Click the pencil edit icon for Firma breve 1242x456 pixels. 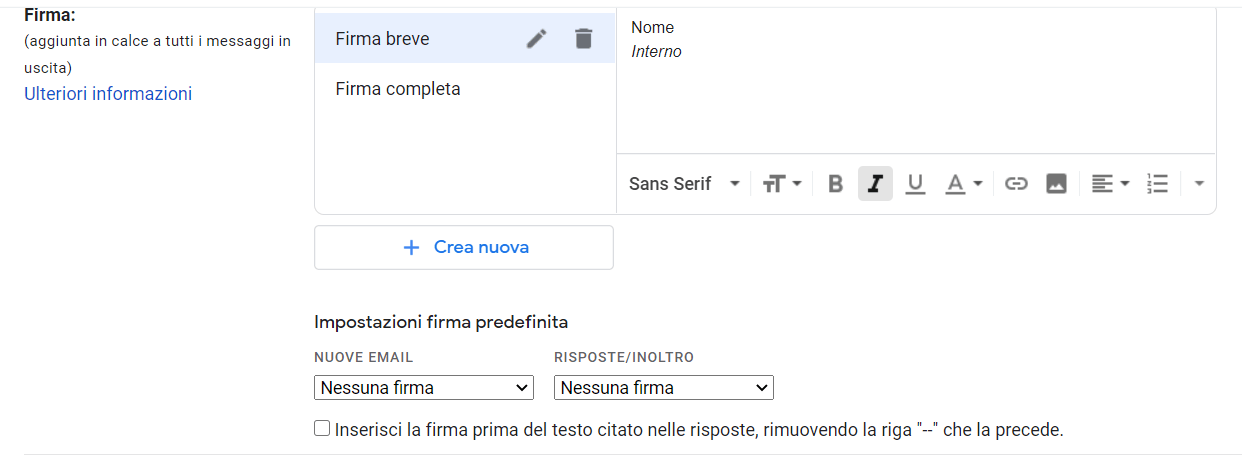[537, 39]
